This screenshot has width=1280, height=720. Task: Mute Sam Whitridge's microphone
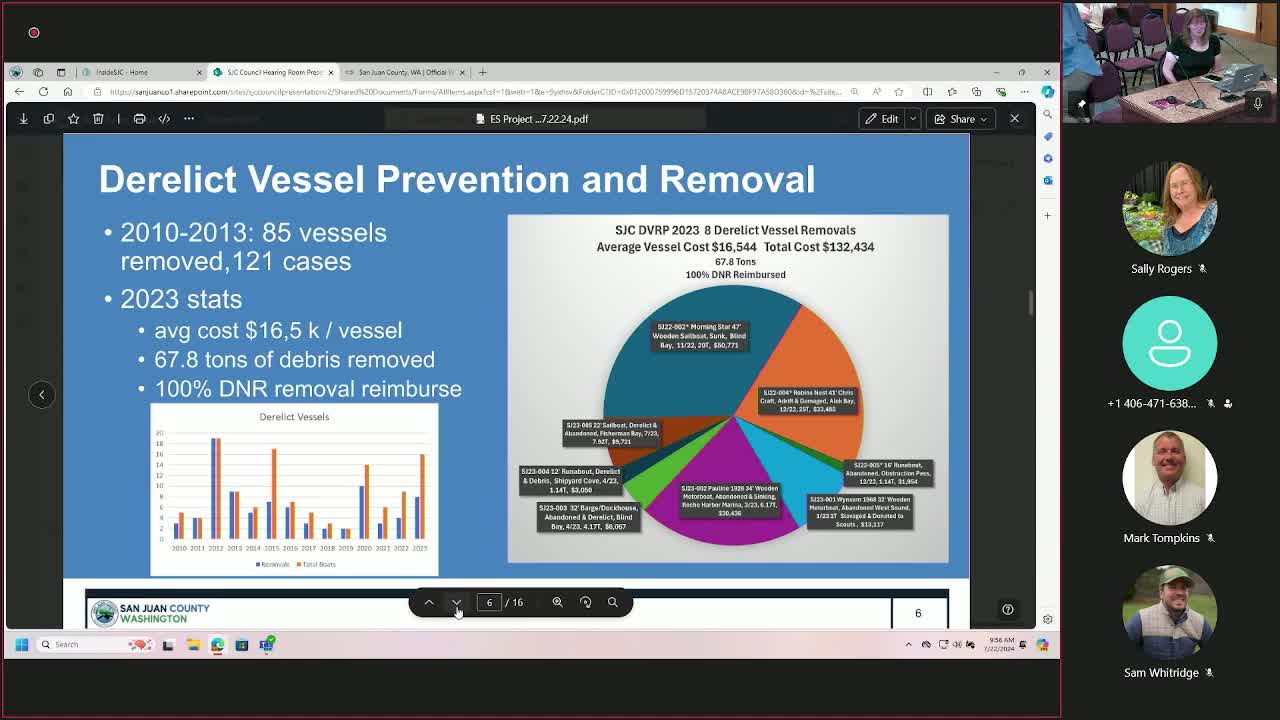pyautogui.click(x=1211, y=673)
